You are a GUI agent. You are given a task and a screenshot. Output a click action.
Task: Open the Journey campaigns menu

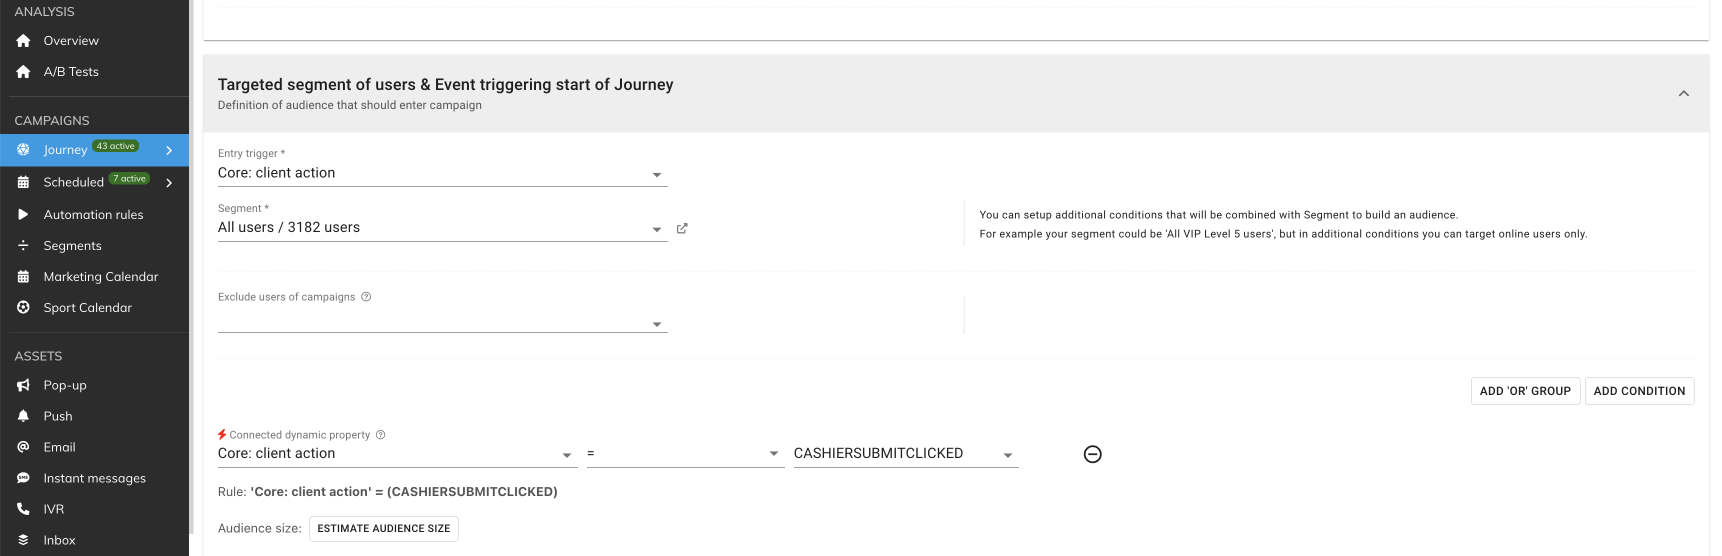(94, 150)
